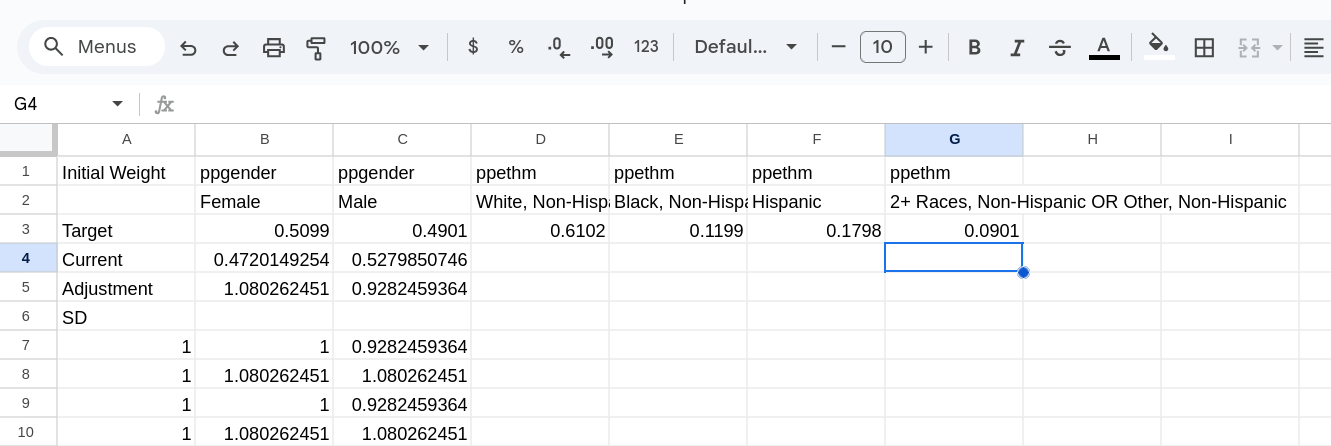Toggle bold formatting
Image resolution: width=1331 pixels, height=446 pixels.
point(974,47)
